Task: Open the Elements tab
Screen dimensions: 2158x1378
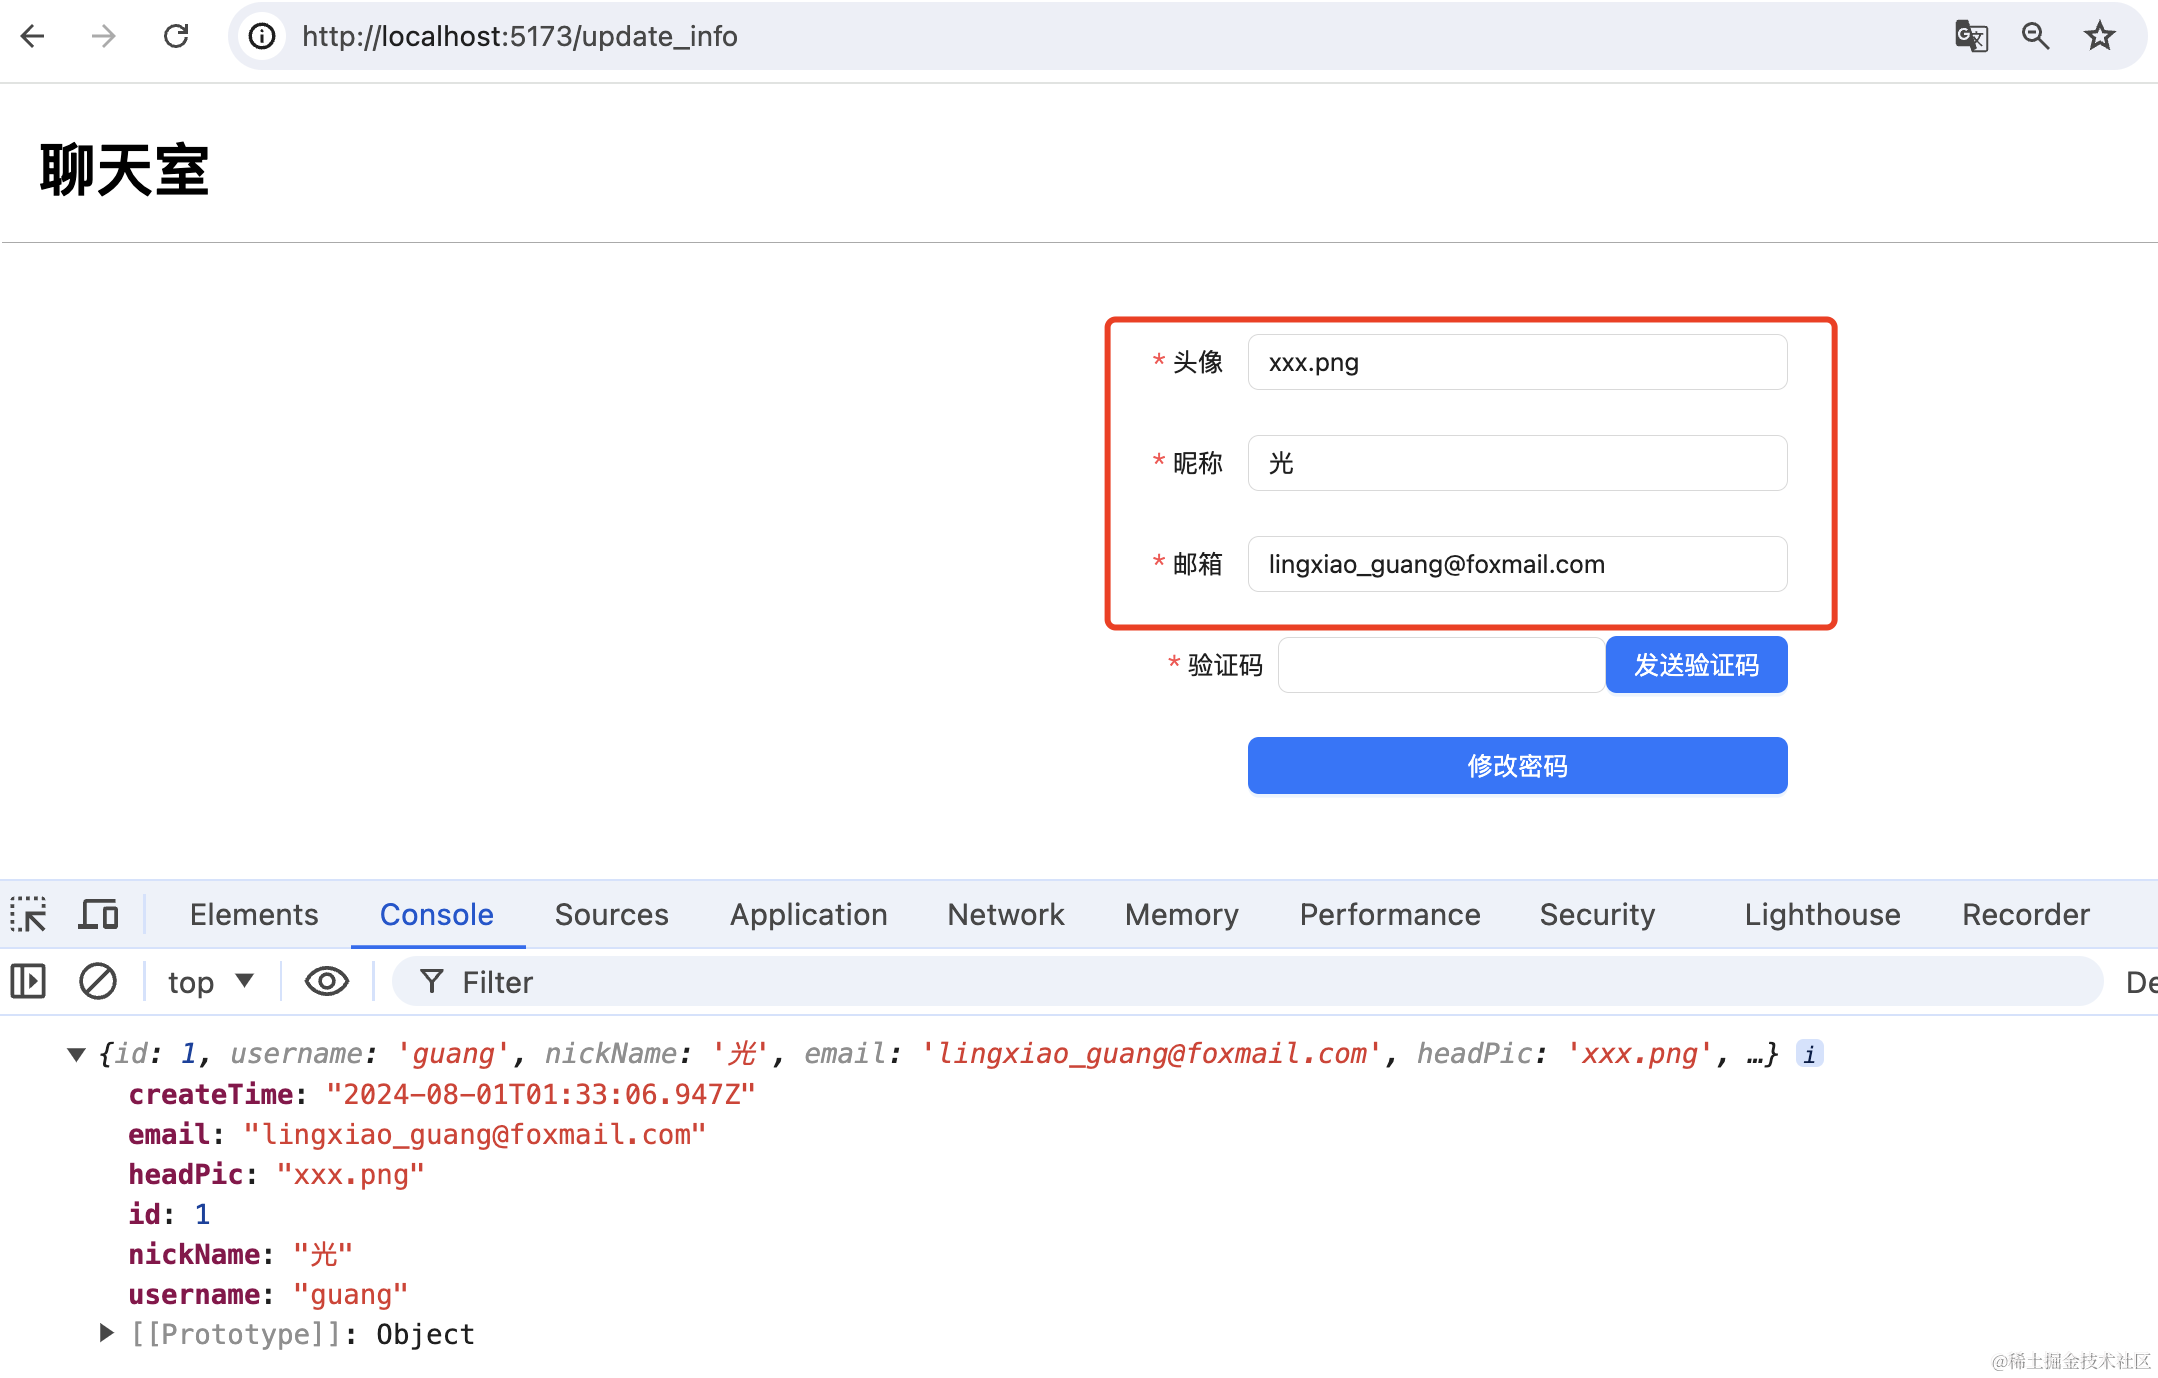Action: [x=254, y=914]
